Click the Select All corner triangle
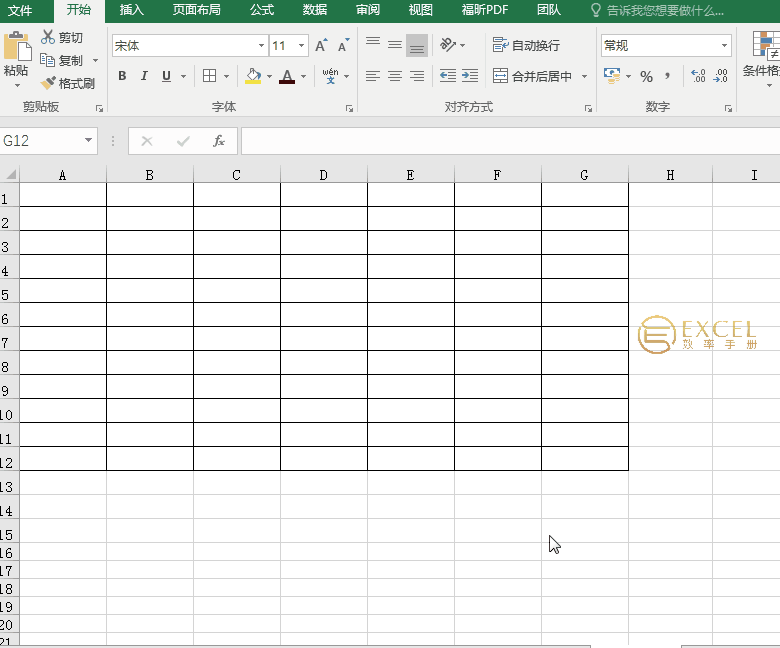This screenshot has height=648, width=780. point(10,175)
